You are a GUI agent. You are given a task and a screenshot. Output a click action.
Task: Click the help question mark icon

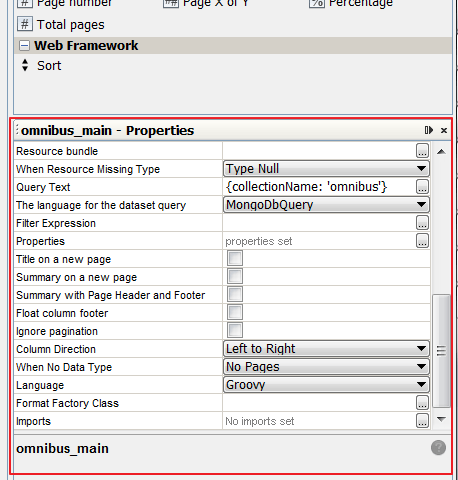pos(438,448)
